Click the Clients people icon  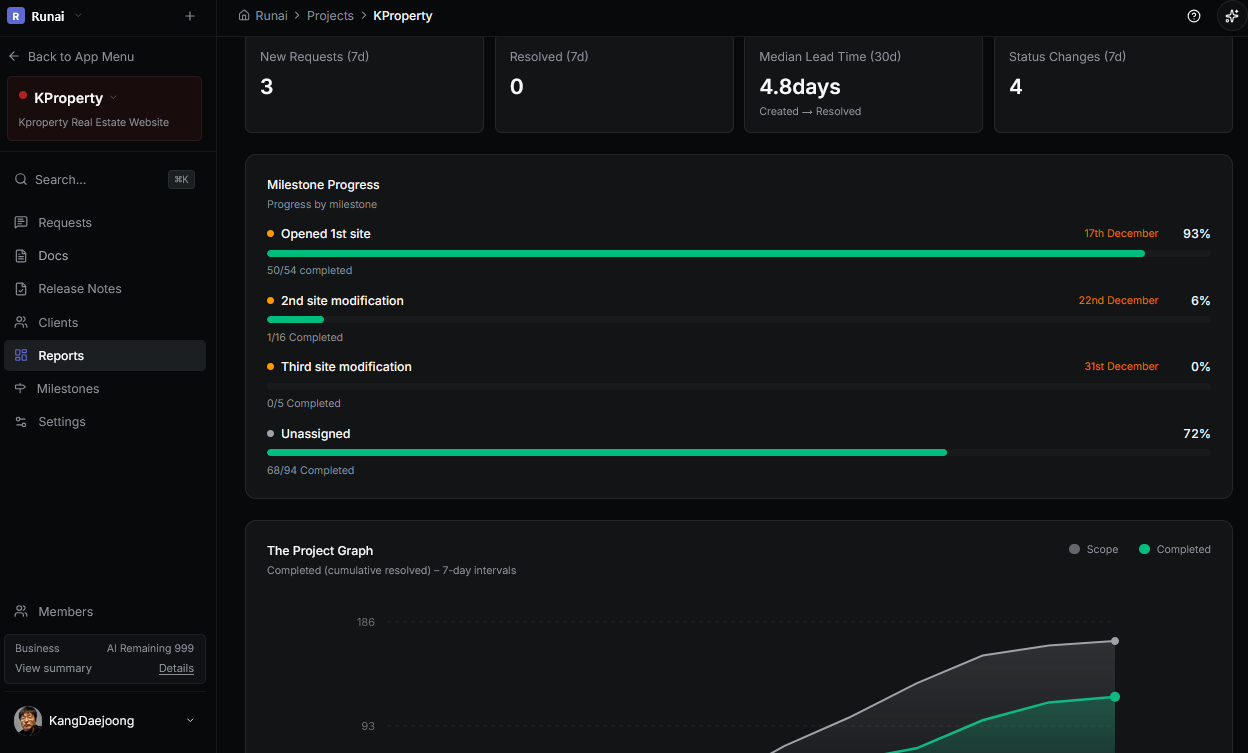(21, 323)
